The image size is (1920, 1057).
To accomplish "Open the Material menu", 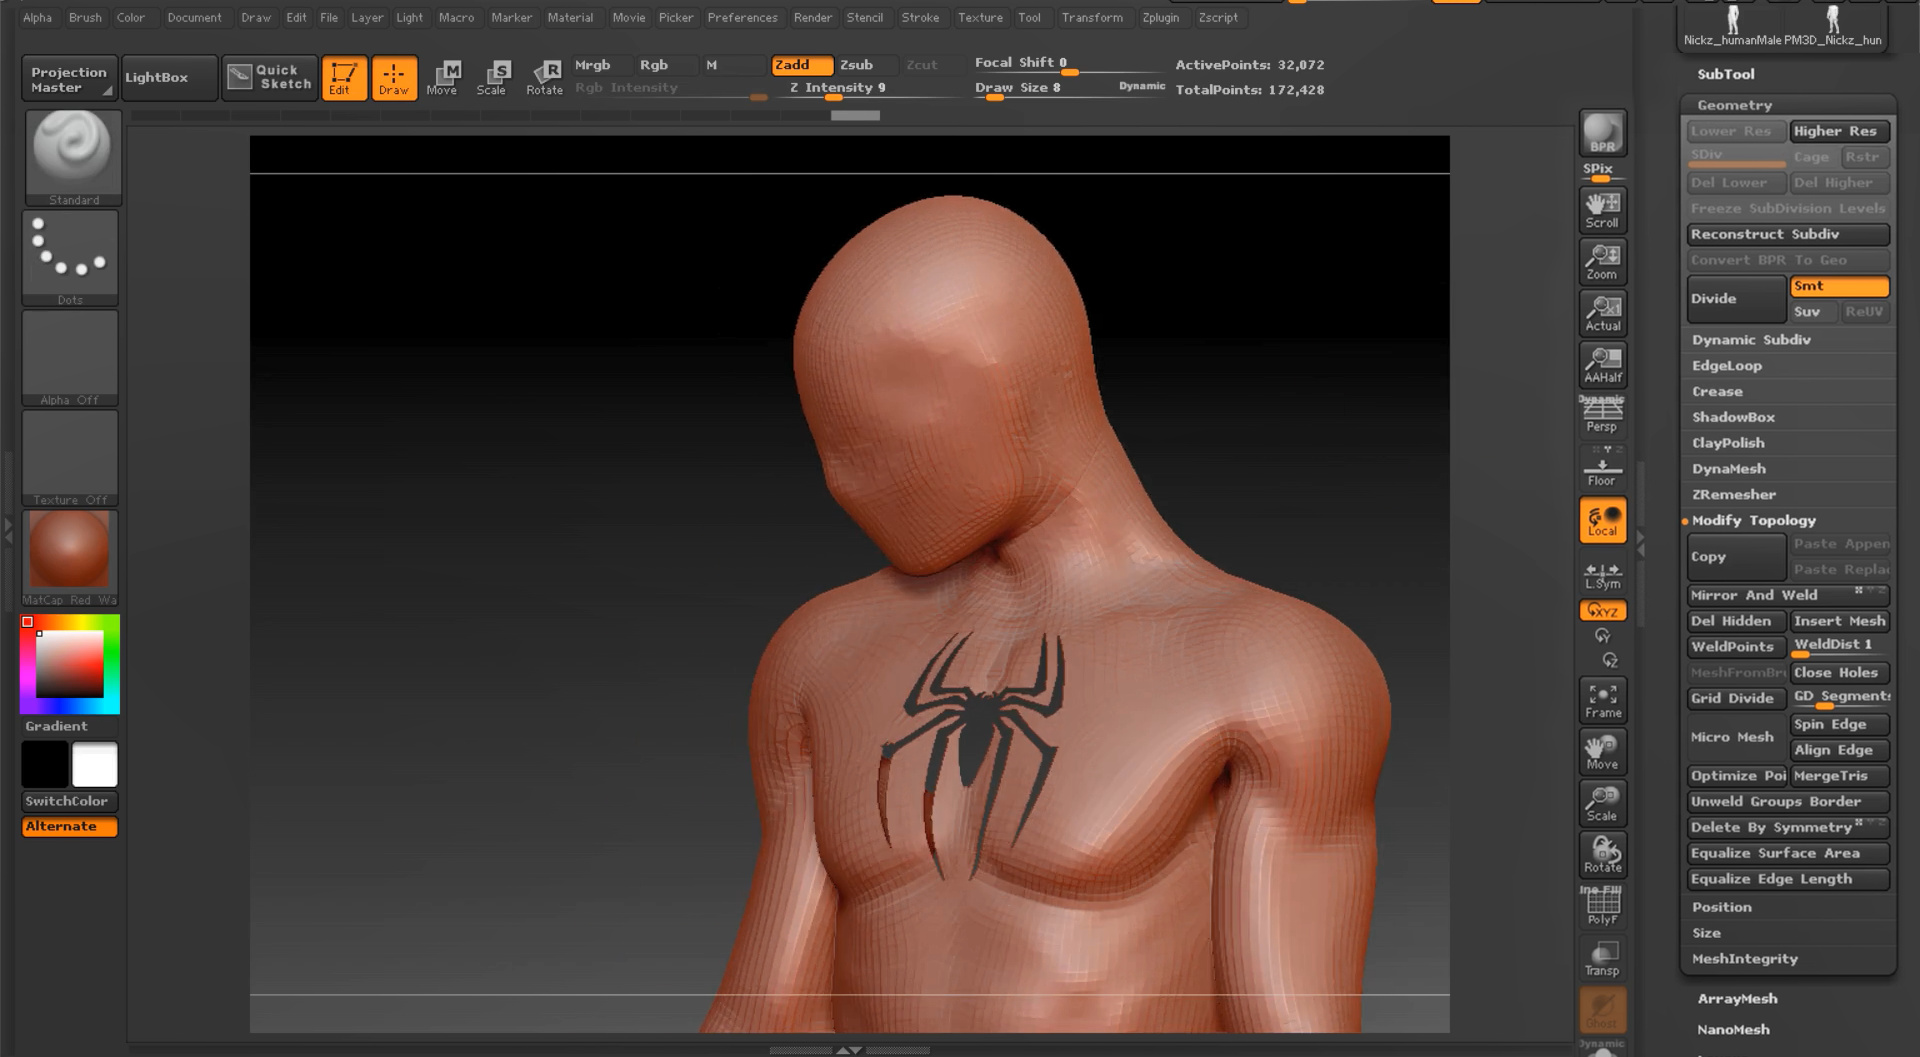I will [570, 17].
